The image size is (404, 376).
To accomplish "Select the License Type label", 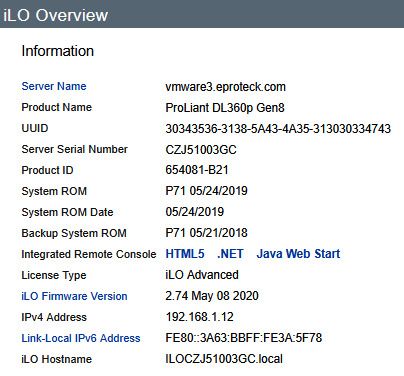I will [54, 275].
